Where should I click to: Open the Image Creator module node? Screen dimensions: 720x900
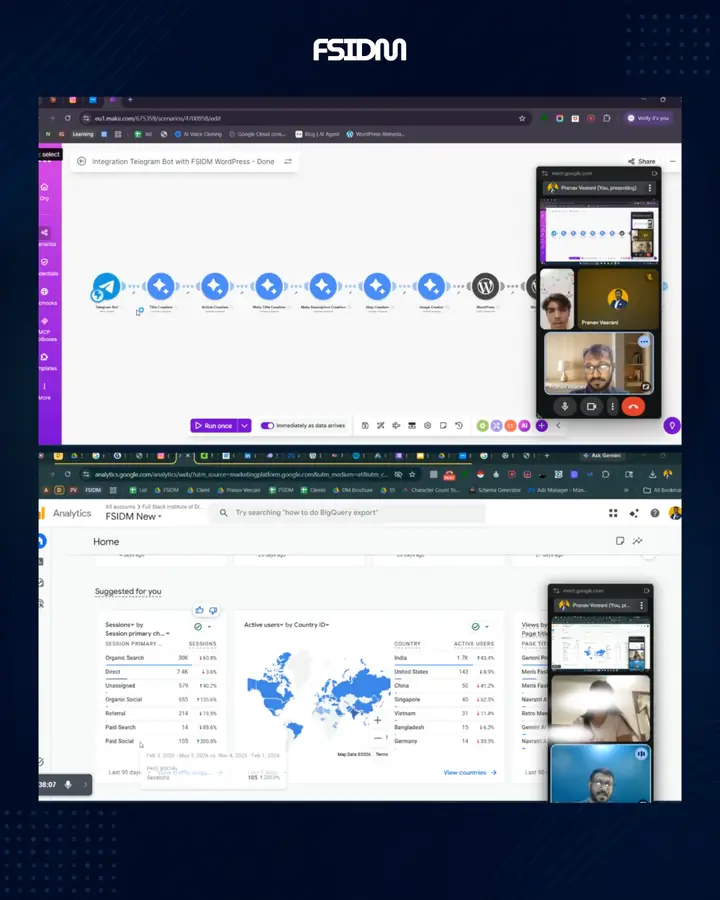(431, 286)
